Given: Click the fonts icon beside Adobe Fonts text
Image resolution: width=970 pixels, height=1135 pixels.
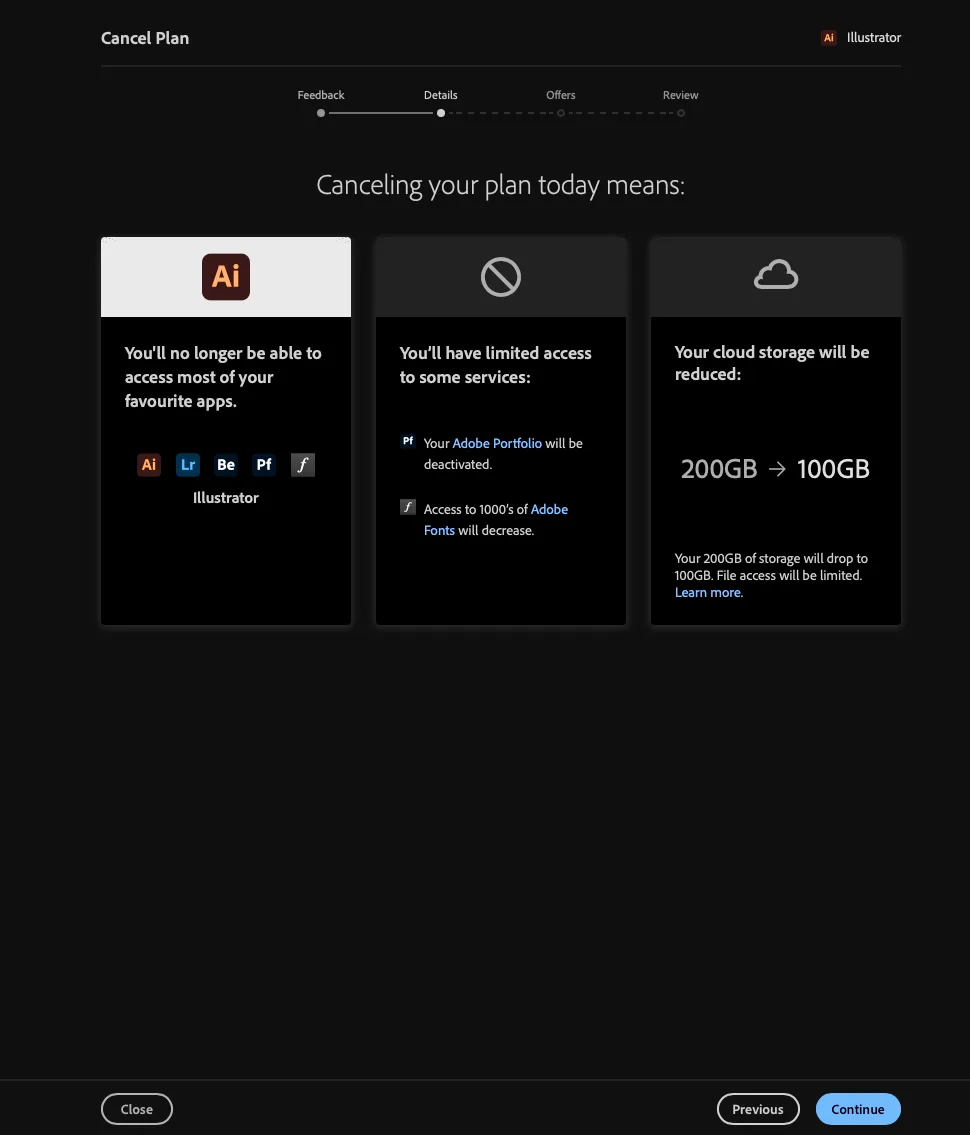Looking at the screenshot, I should point(408,507).
